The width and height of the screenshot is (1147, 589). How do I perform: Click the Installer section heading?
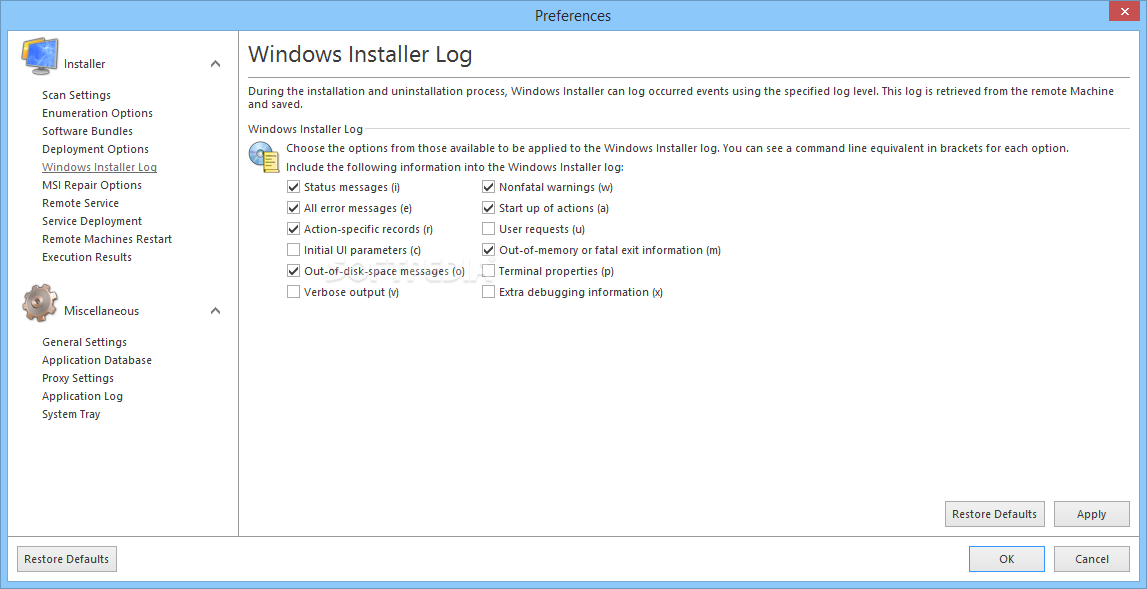[85, 64]
